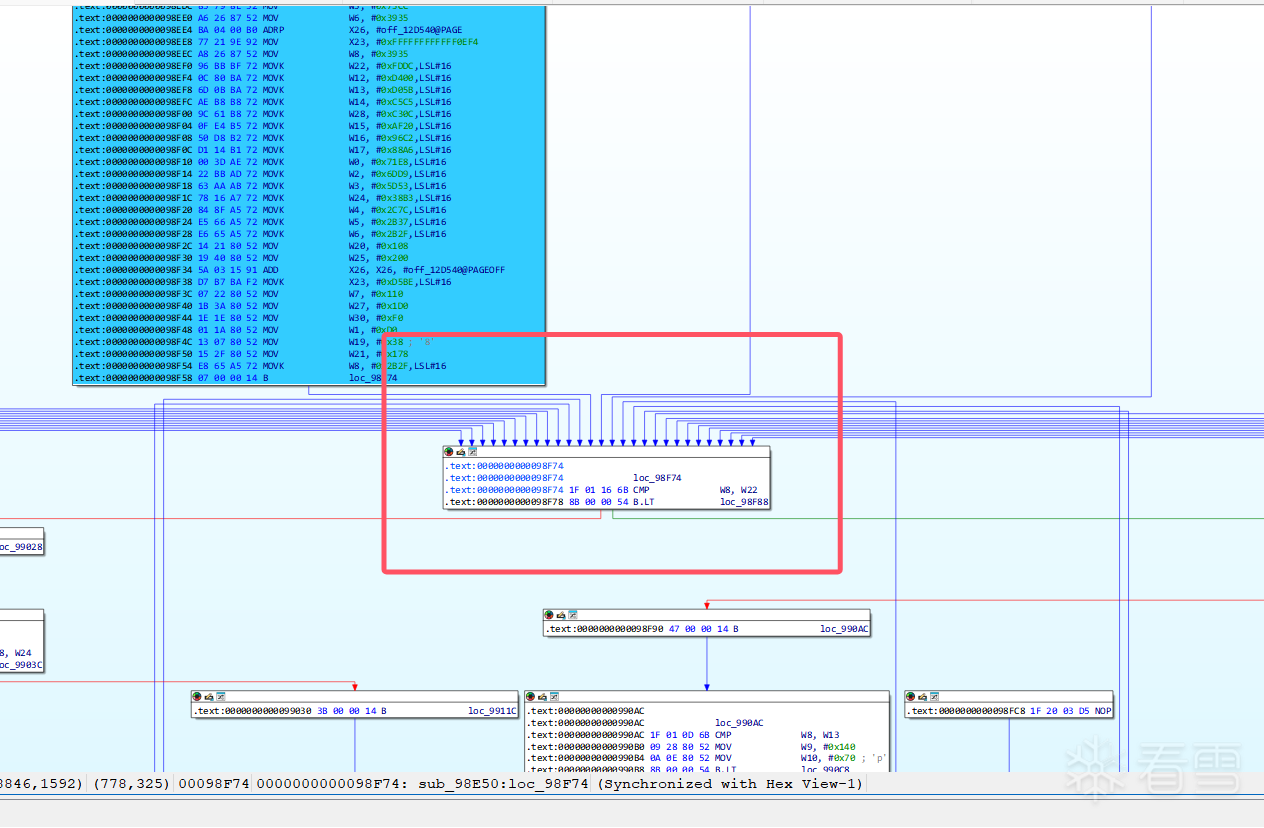1264x828 pixels.
Task: Select the loc_98F88 operand of the B.LT instruction
Action: tap(744, 502)
